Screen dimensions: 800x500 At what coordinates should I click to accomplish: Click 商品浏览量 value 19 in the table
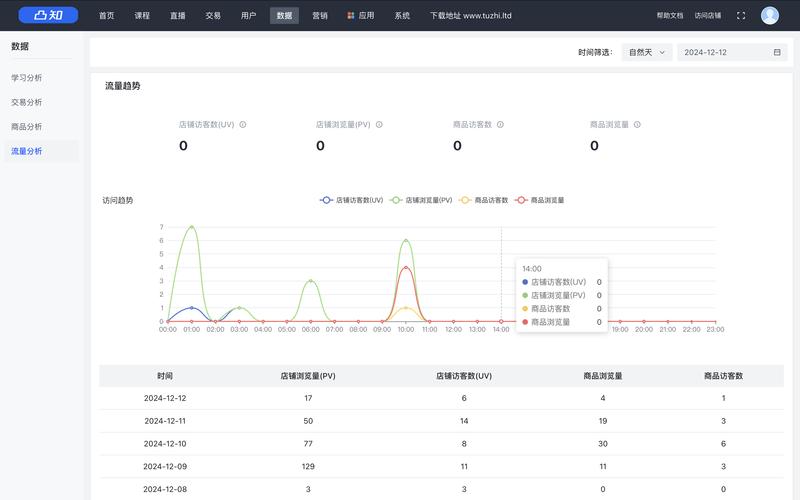tap(603, 421)
